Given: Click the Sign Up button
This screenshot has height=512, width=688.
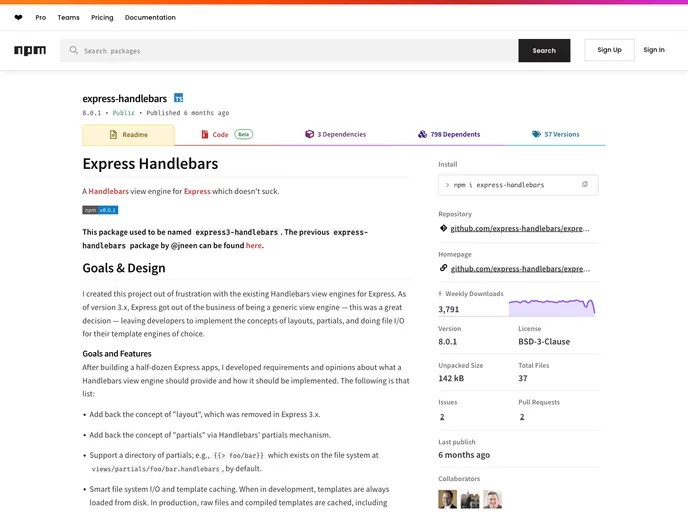Looking at the screenshot, I should 609,50.
